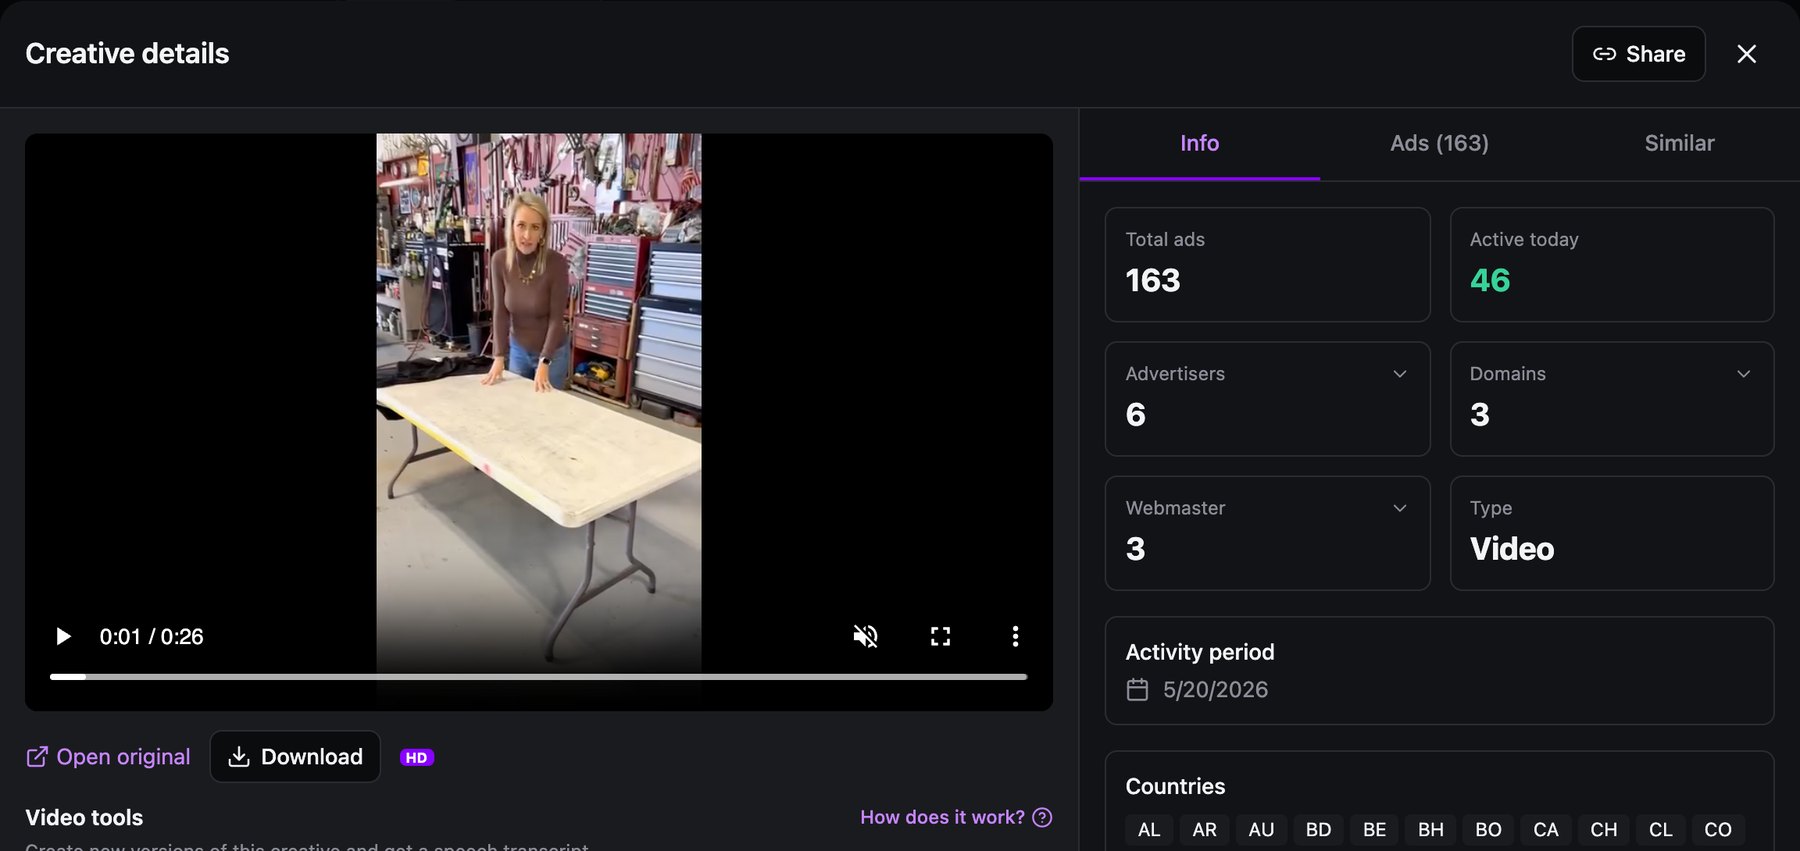This screenshot has width=1800, height=851.
Task: Select the AR country tag
Action: point(1205,830)
